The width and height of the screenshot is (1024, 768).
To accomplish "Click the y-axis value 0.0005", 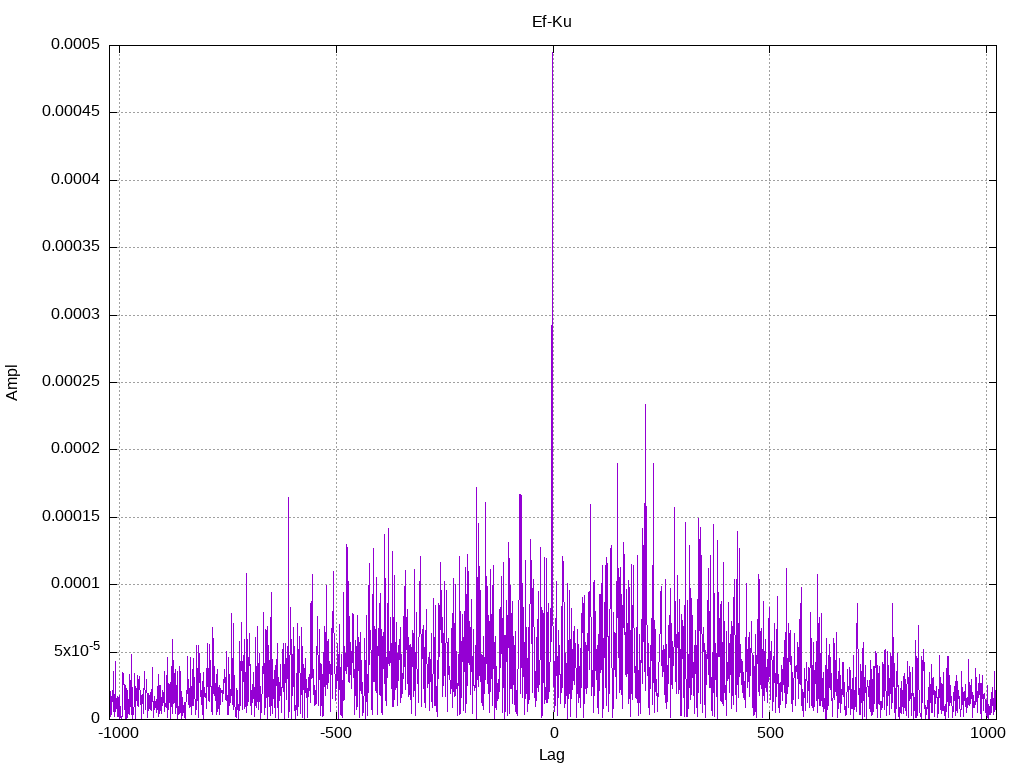I will (x=76, y=44).
